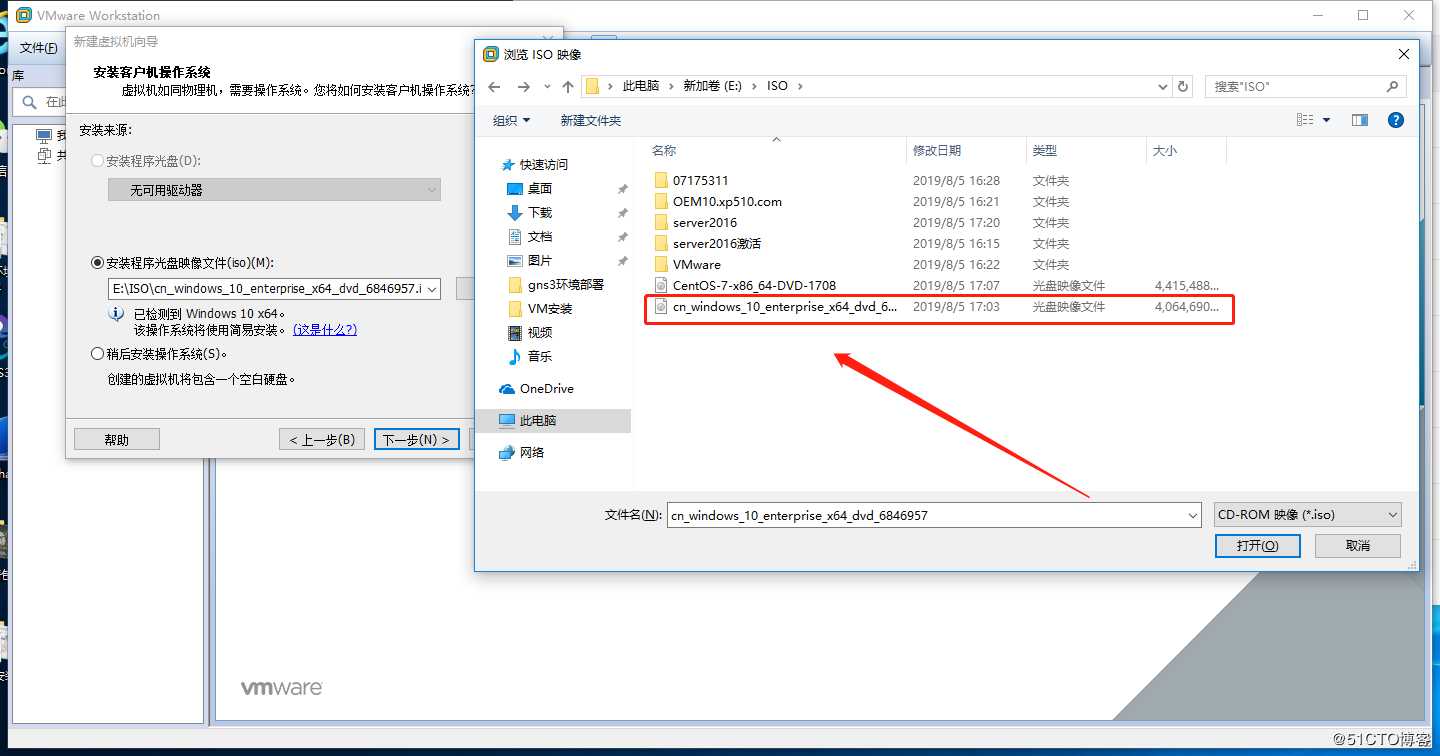The height and width of the screenshot is (756, 1440).
Task: Click 下一步(N) button in wizard
Action: click(417, 440)
